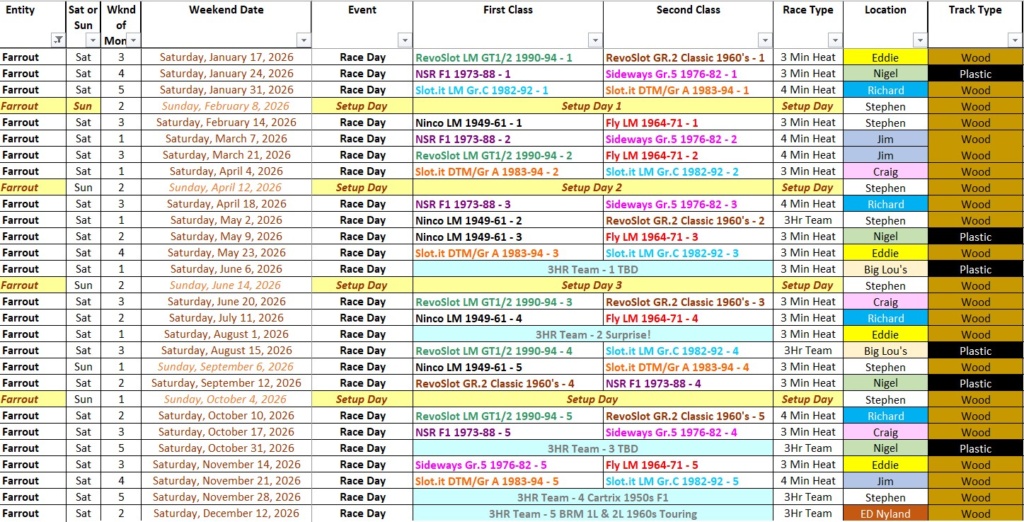Expand the Weekend Date filter arrow
This screenshot has height=522, width=1024.
[x=302, y=41]
